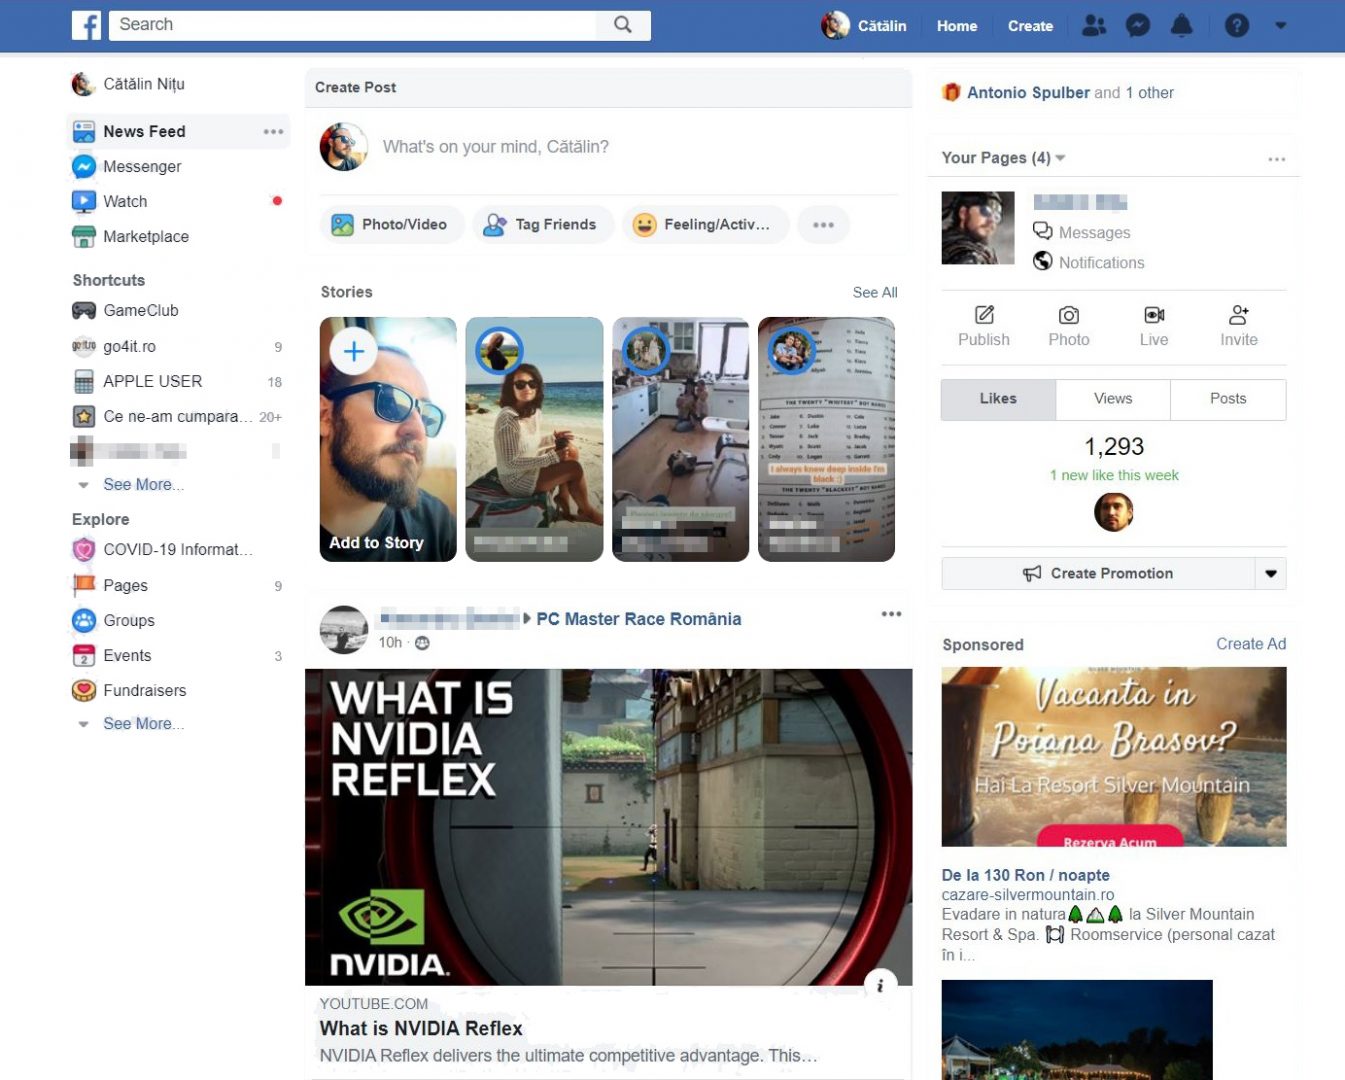Open the Quick Help question mark icon
This screenshot has height=1080, width=1345.
[1236, 26]
